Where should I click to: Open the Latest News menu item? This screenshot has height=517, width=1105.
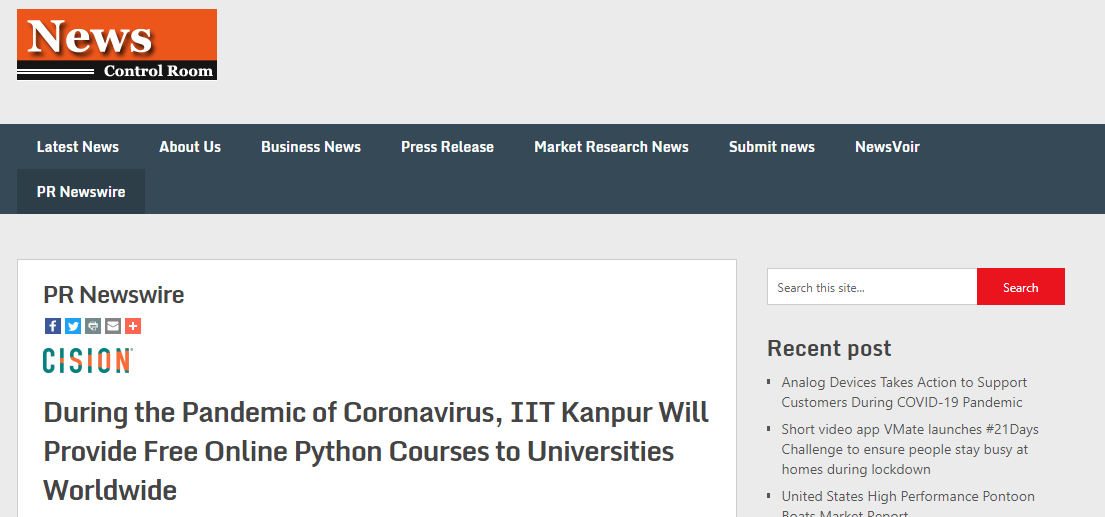click(78, 147)
